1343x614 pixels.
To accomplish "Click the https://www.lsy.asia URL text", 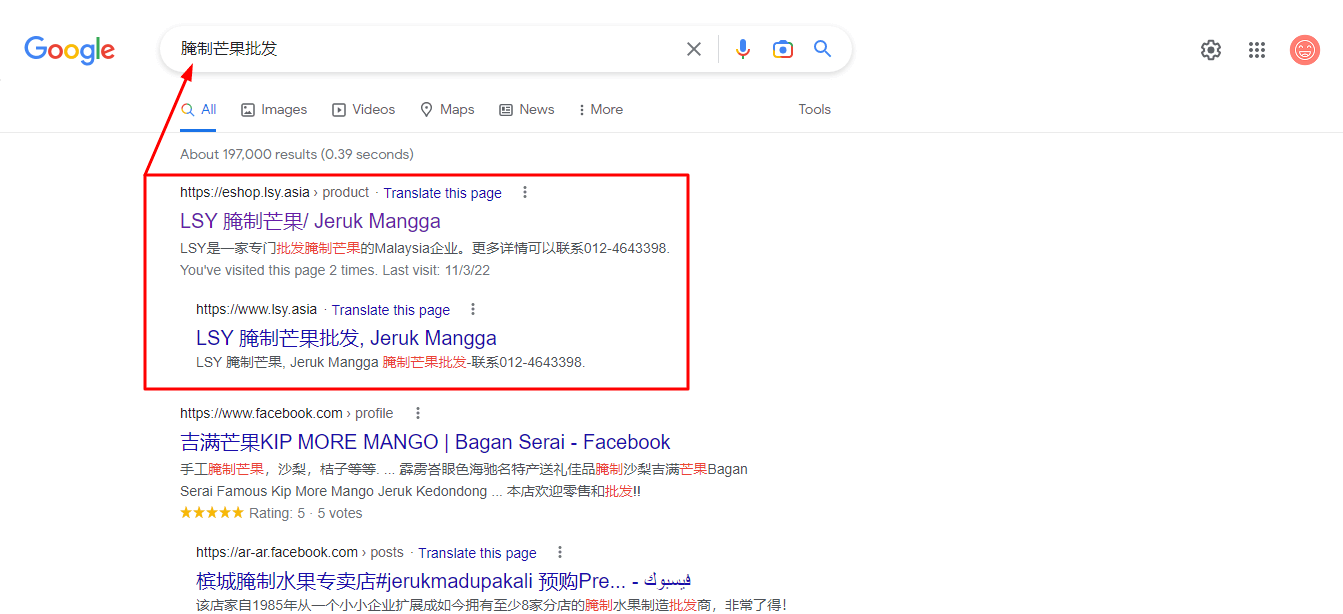I will 256,309.
